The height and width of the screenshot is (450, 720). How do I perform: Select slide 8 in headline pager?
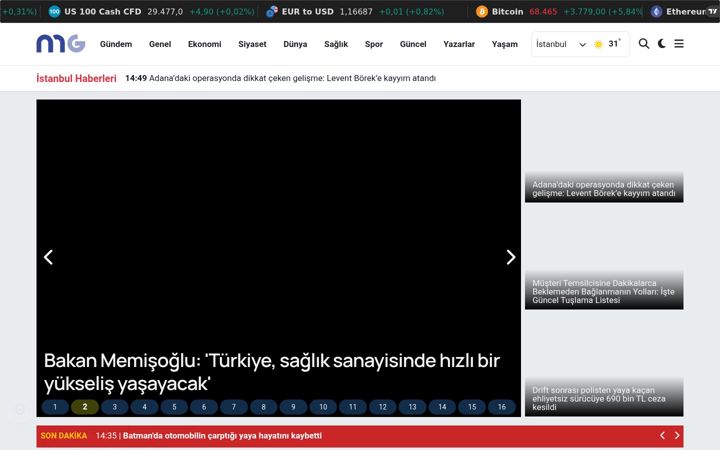264,407
